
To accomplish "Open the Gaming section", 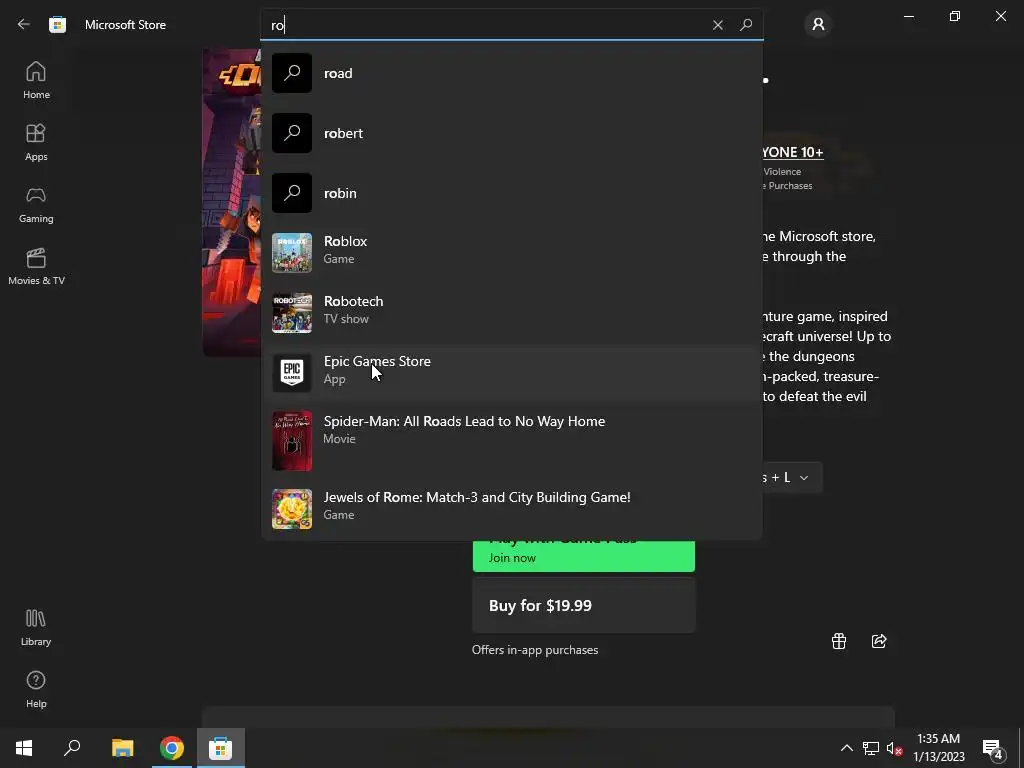I will pos(36,204).
